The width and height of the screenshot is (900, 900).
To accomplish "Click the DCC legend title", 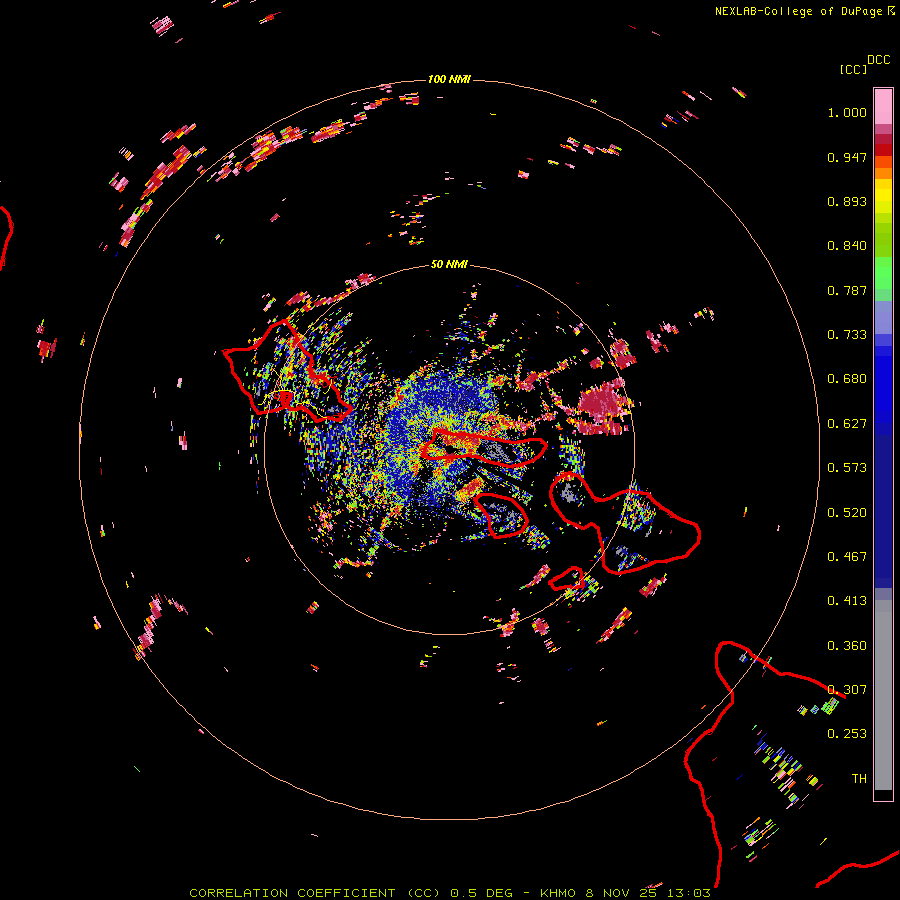I will tap(878, 60).
